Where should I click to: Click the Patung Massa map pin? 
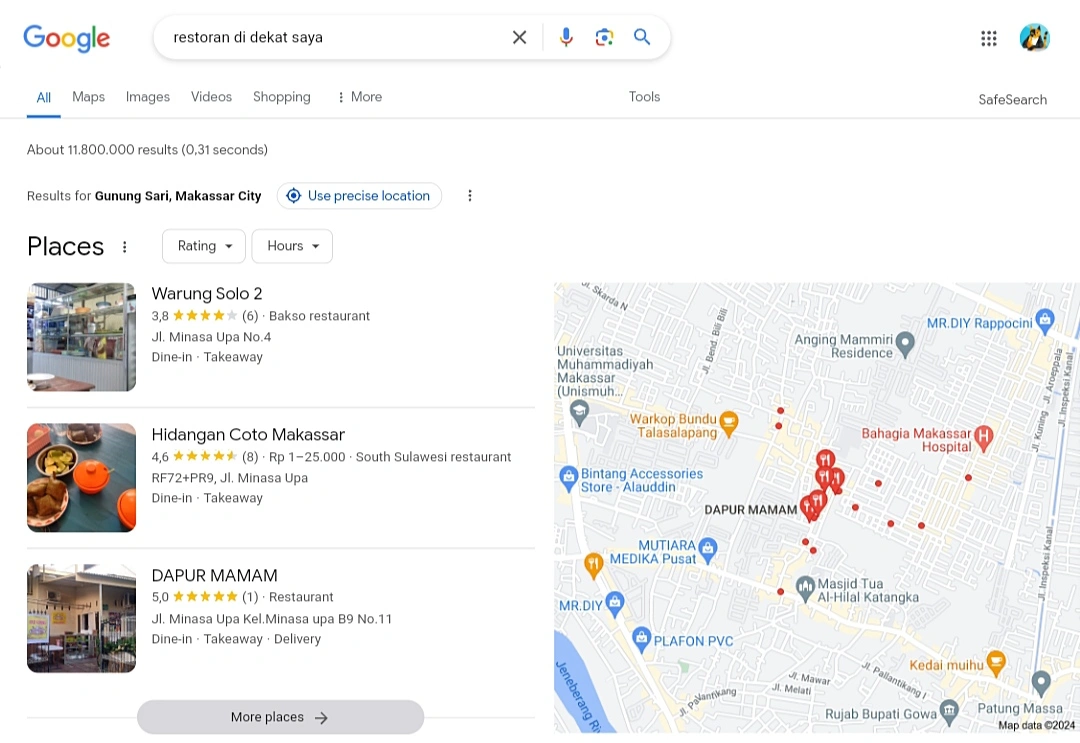[1041, 682]
